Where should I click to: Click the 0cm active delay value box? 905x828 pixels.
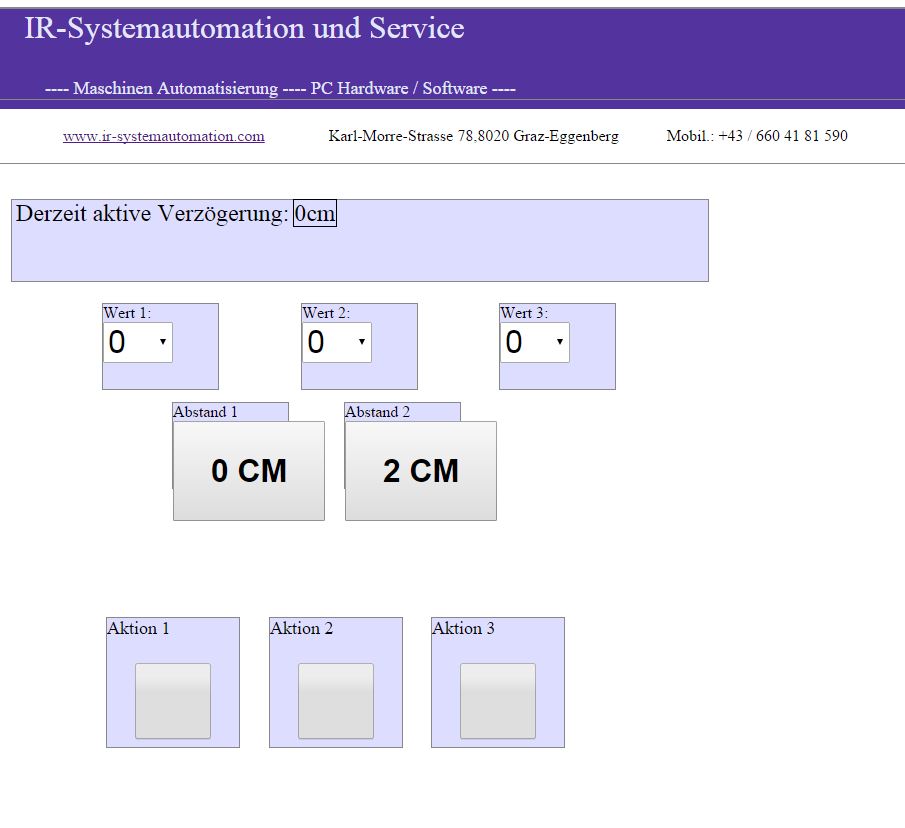point(315,213)
